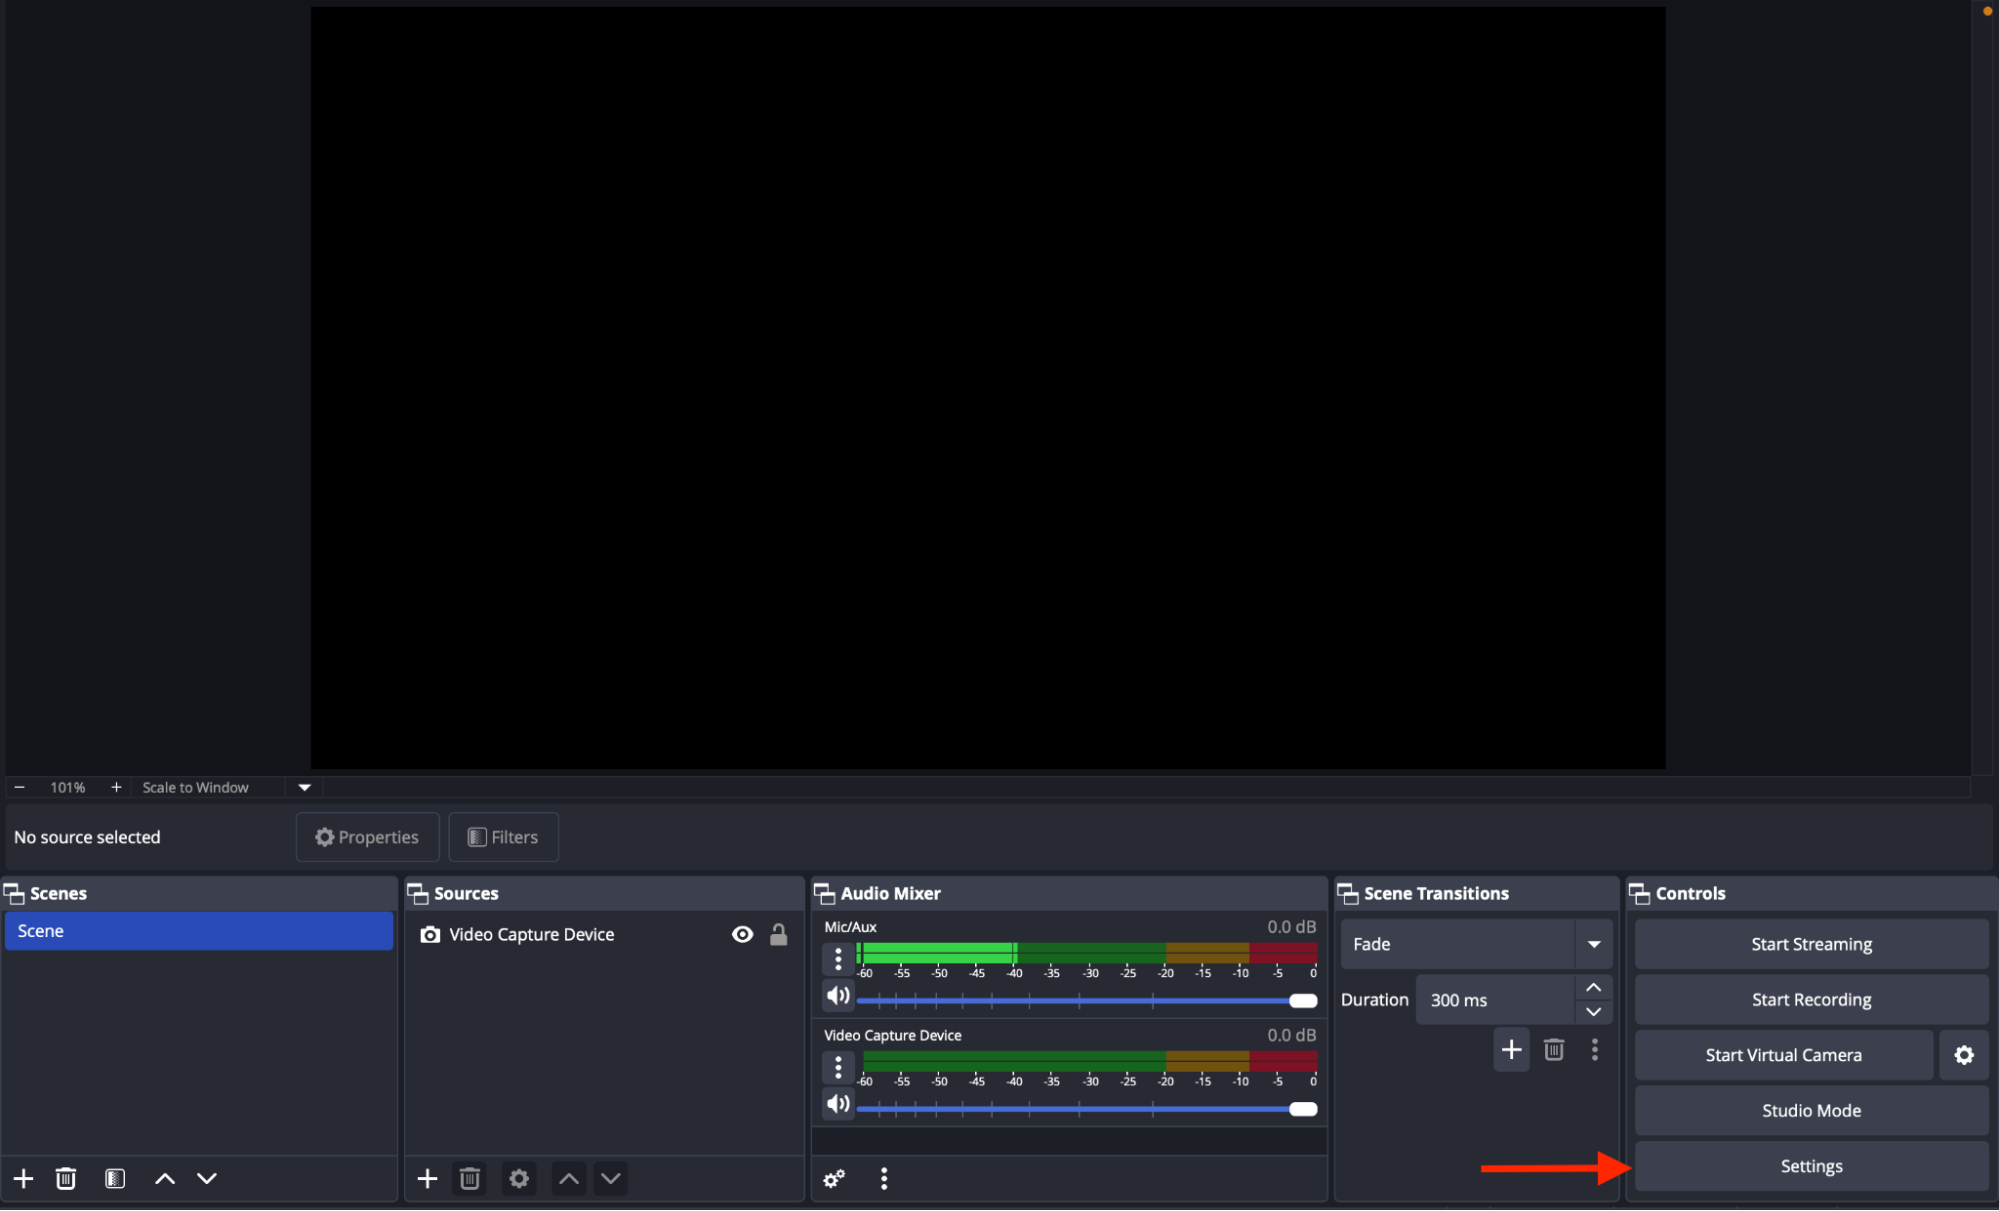Image resolution: width=1999 pixels, height=1211 pixels.
Task: Click the Mic/Aux 0.0 dB level text
Action: click(1292, 927)
